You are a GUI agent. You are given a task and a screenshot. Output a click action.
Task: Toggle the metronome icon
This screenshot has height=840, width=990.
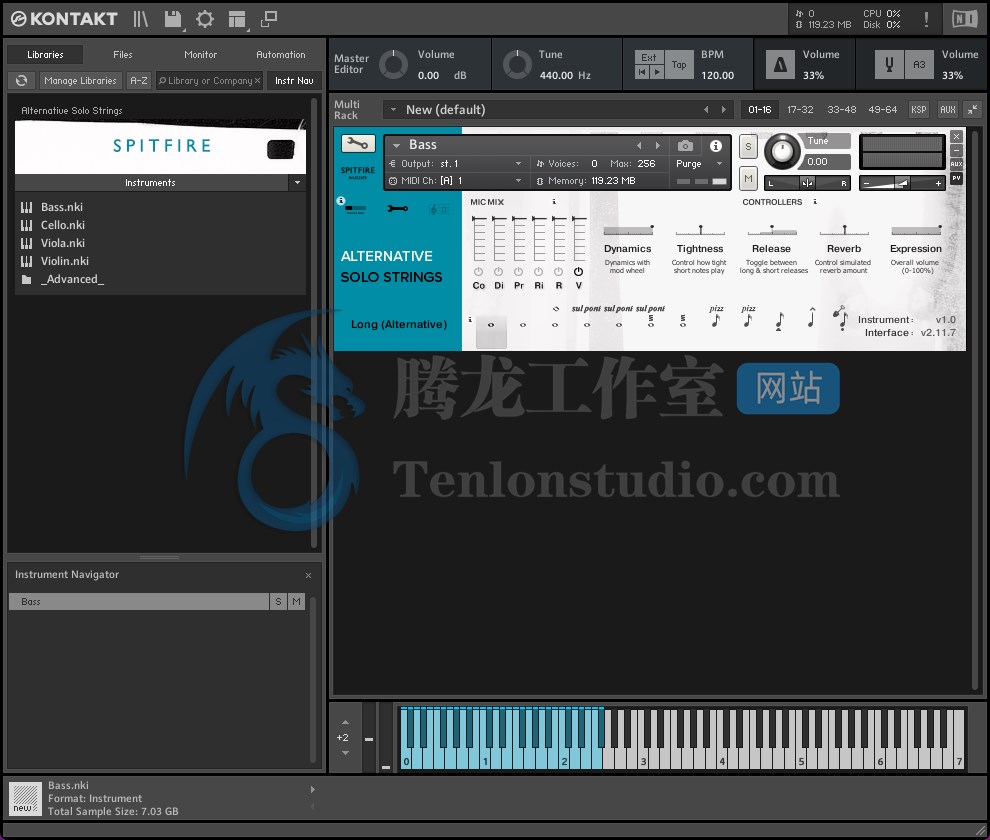780,64
